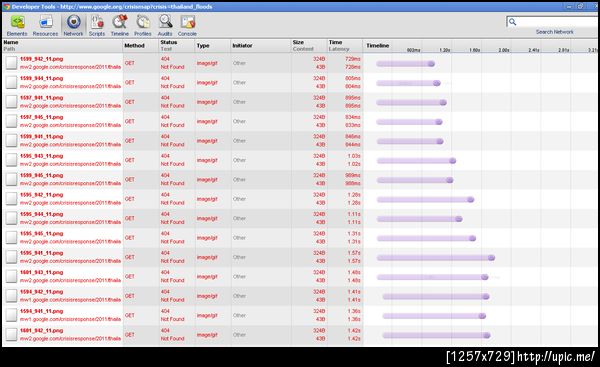Click file icon of 1601_942_11.png row
600x367 pixels.
pos(11,334)
